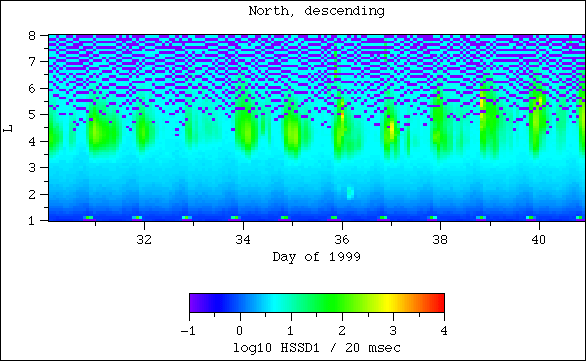Click the colorbar tick label "-1"
This screenshot has width=586, height=361.
[x=188, y=331]
